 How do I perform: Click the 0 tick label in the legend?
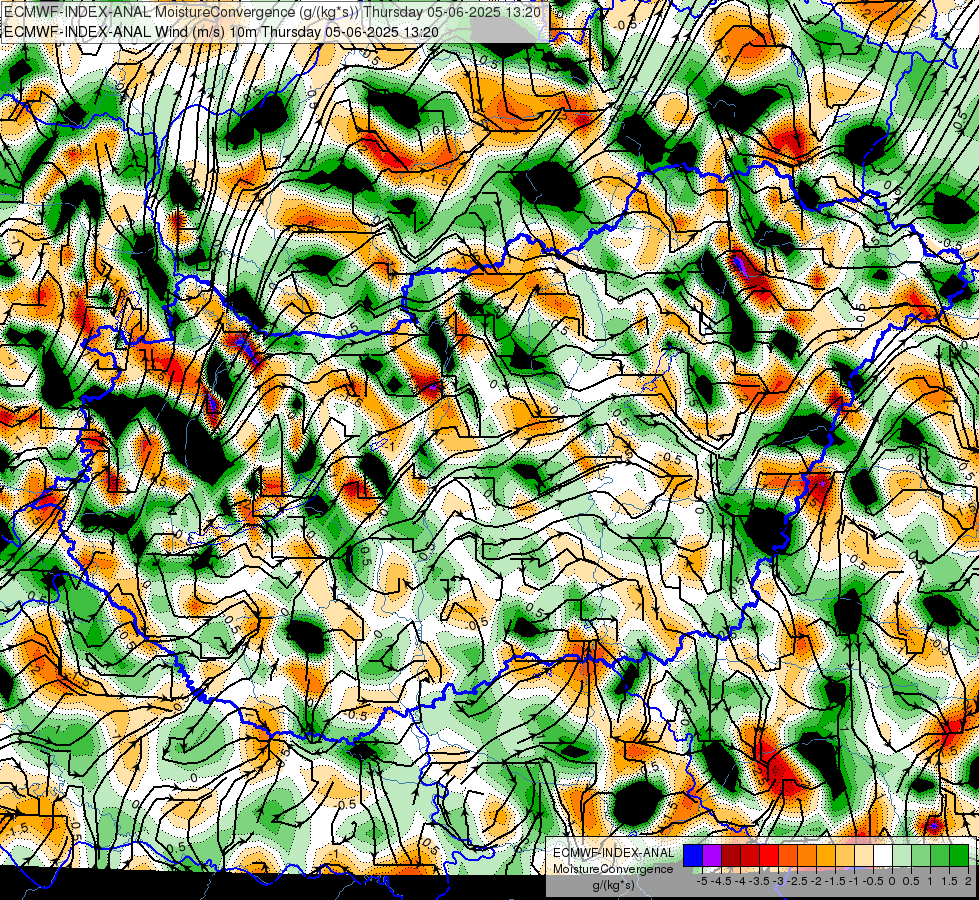tap(892, 881)
